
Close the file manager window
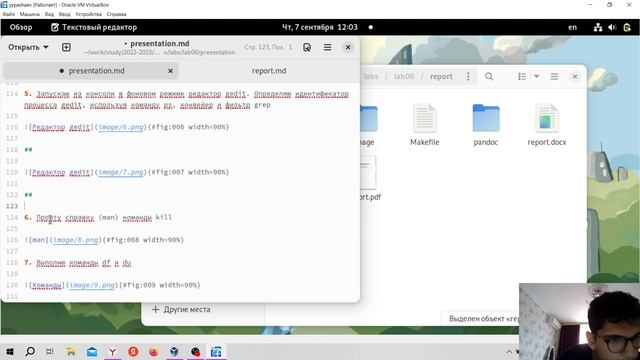click(x=575, y=76)
